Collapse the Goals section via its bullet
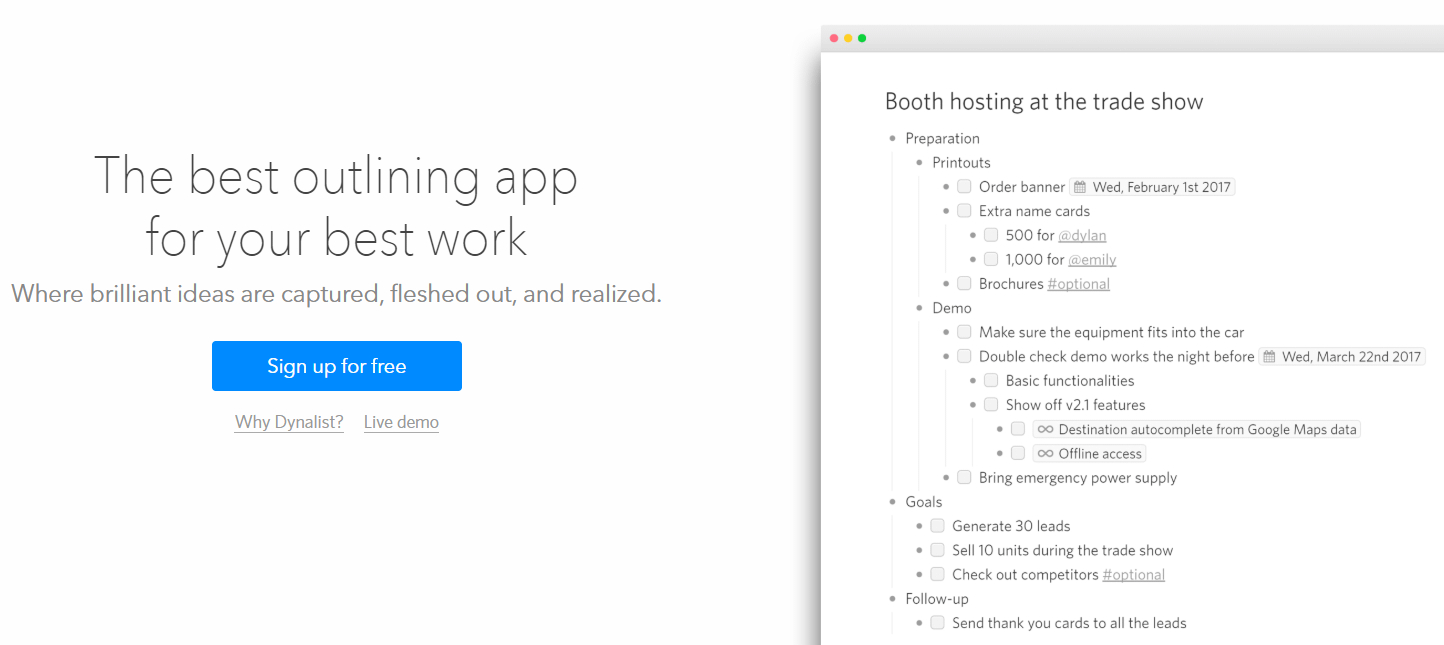This screenshot has height=645, width=1444. click(891, 501)
